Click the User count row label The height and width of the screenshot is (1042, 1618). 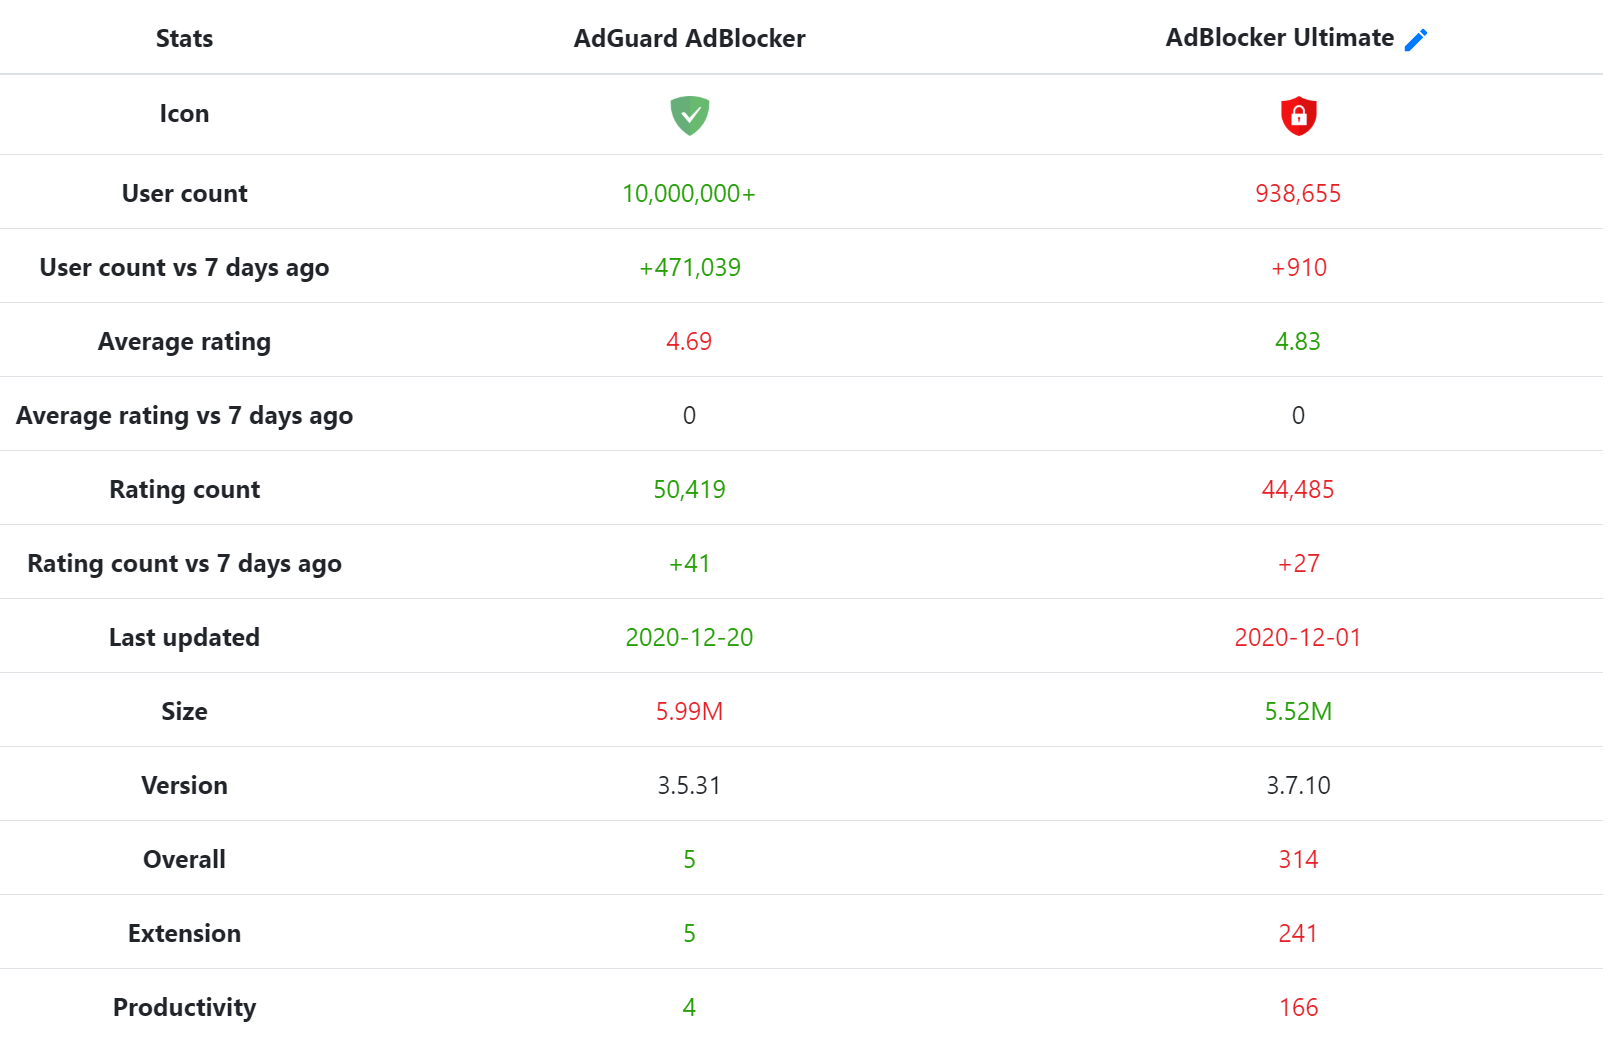pos(184,194)
